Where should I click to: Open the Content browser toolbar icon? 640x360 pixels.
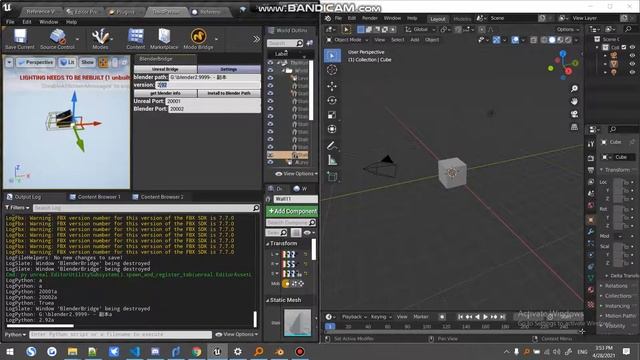[136, 39]
